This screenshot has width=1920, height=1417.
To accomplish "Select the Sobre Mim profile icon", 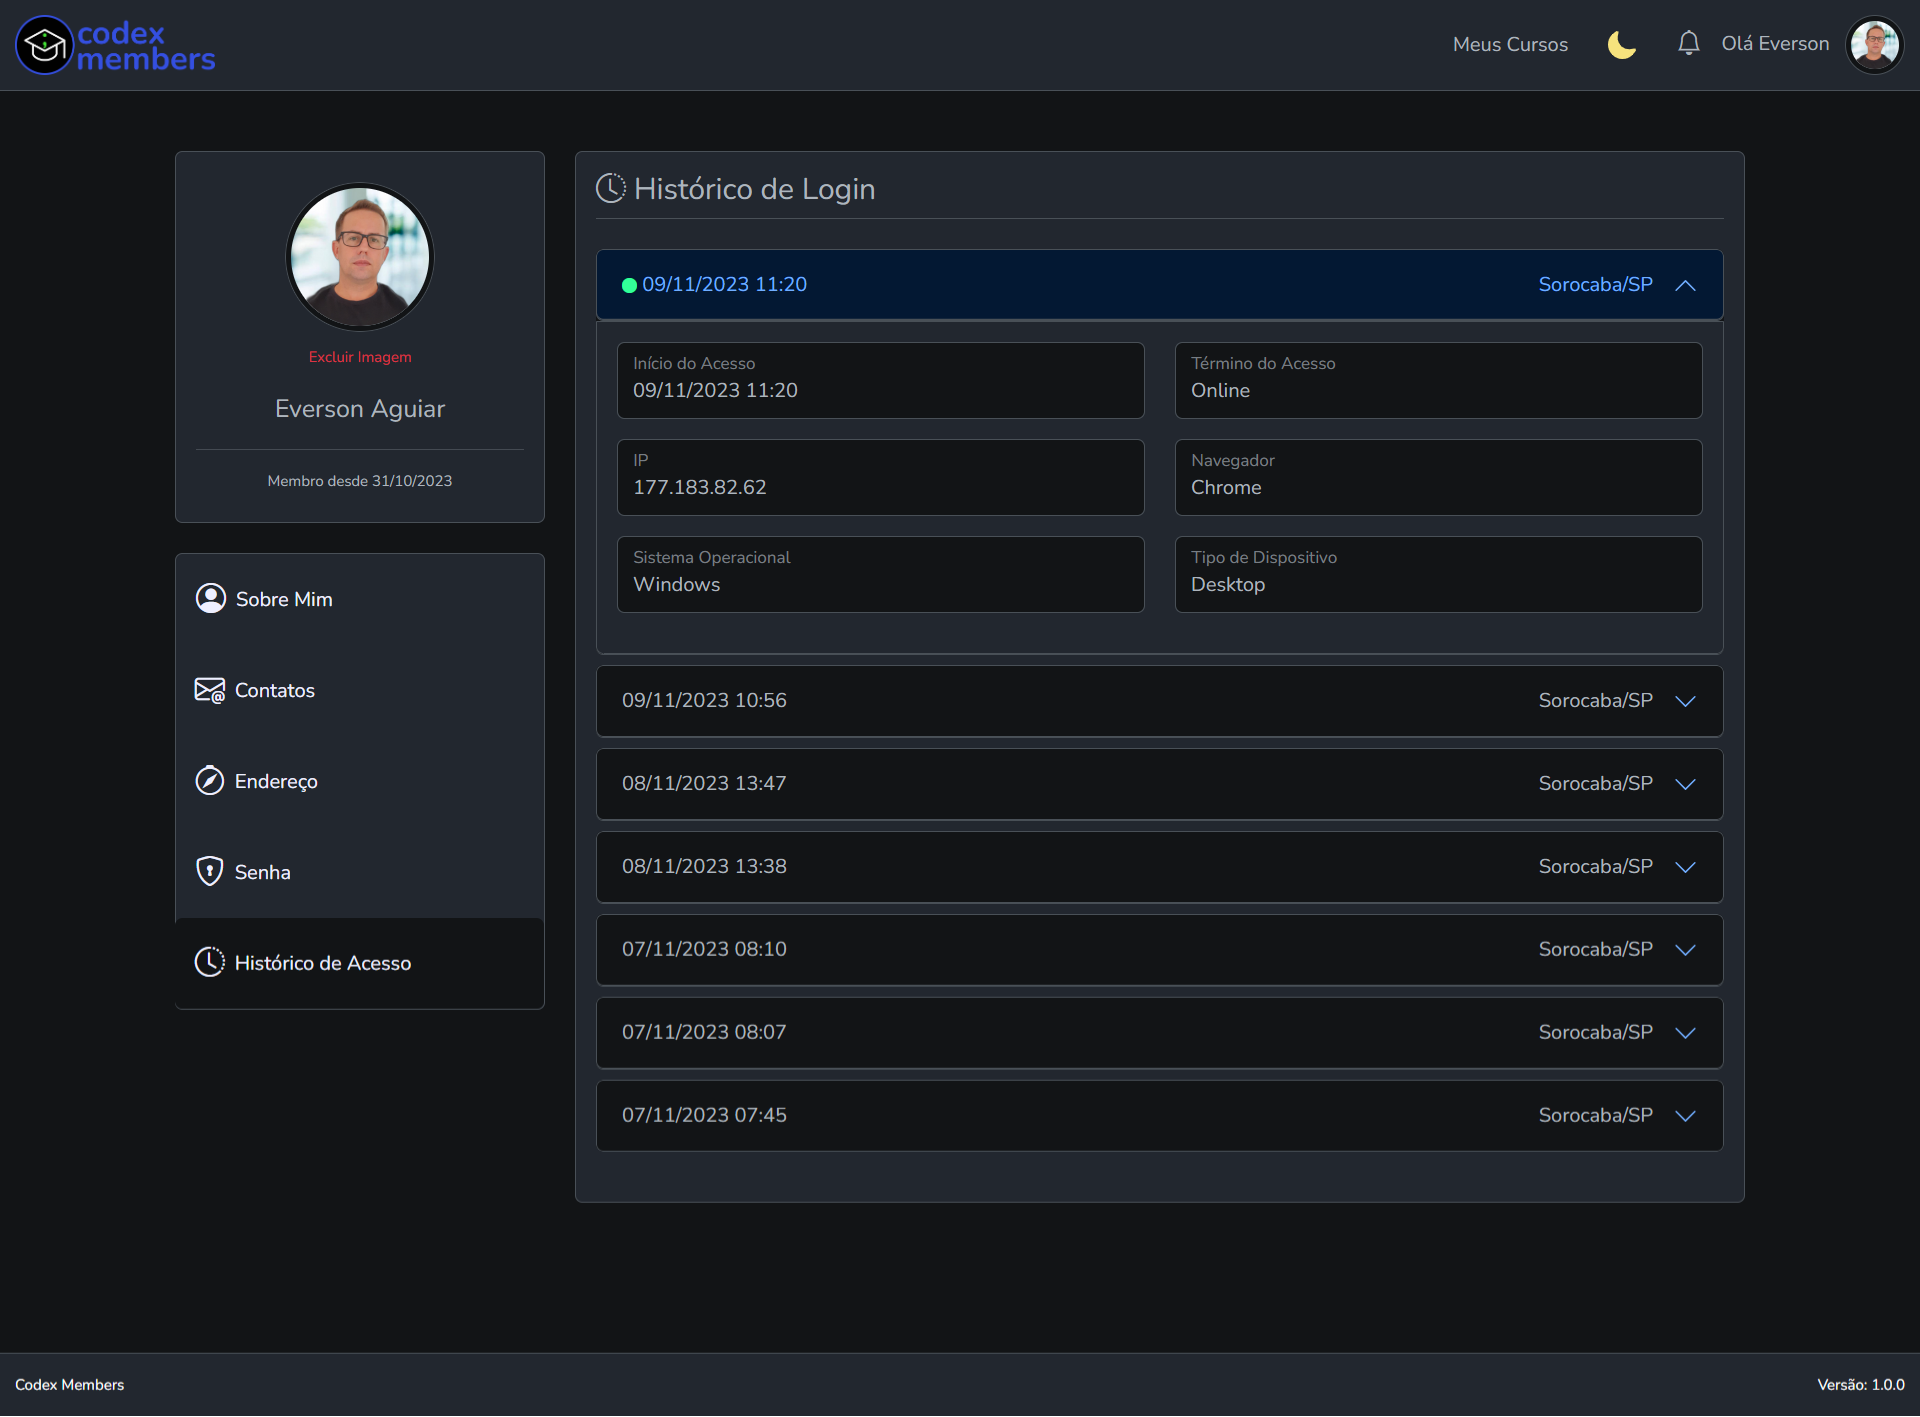I will click(x=210, y=598).
